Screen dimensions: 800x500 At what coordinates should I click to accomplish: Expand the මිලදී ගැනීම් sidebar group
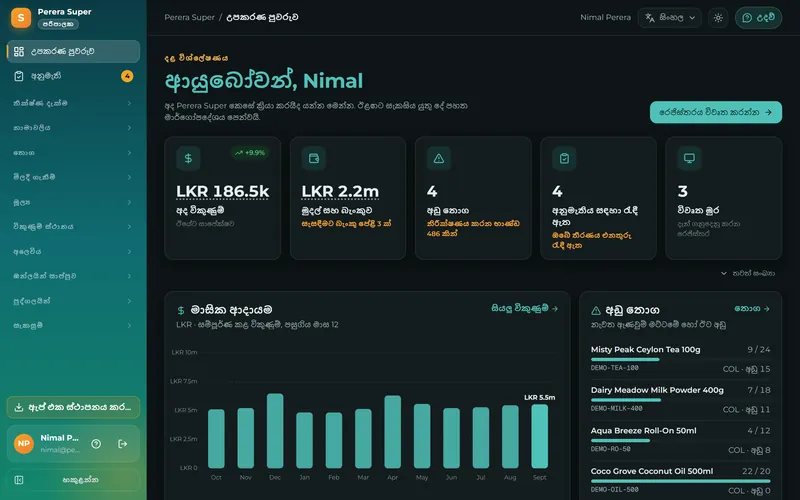click(73, 177)
